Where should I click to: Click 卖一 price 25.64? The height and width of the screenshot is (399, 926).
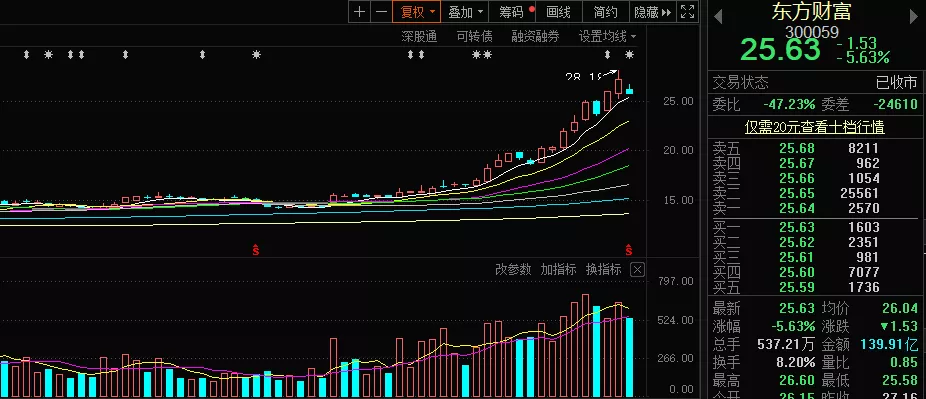pyautogui.click(x=797, y=208)
